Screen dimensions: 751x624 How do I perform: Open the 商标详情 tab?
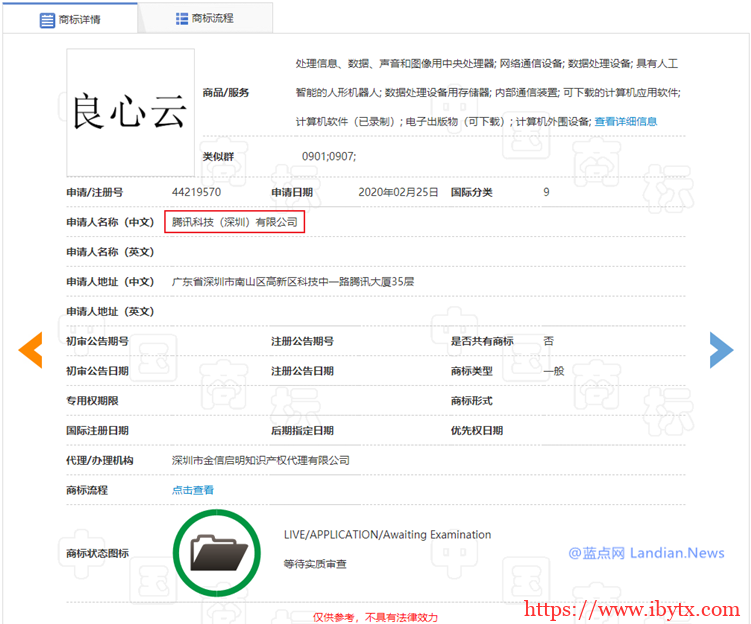click(x=70, y=19)
